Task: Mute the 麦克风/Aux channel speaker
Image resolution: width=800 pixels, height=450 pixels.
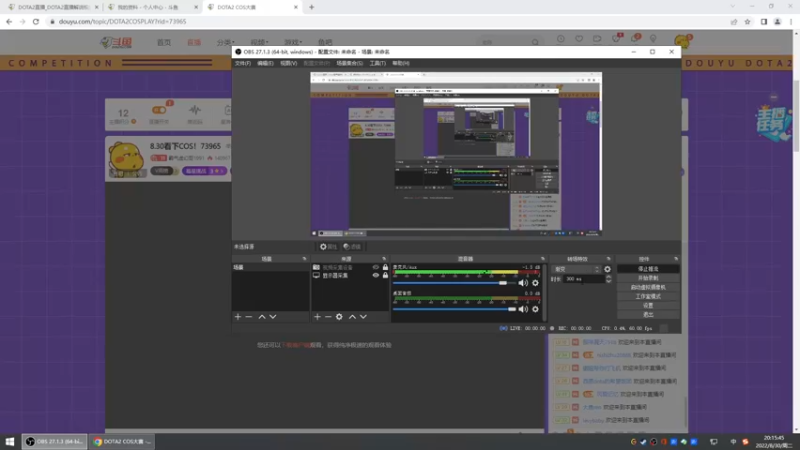Action: click(x=523, y=283)
